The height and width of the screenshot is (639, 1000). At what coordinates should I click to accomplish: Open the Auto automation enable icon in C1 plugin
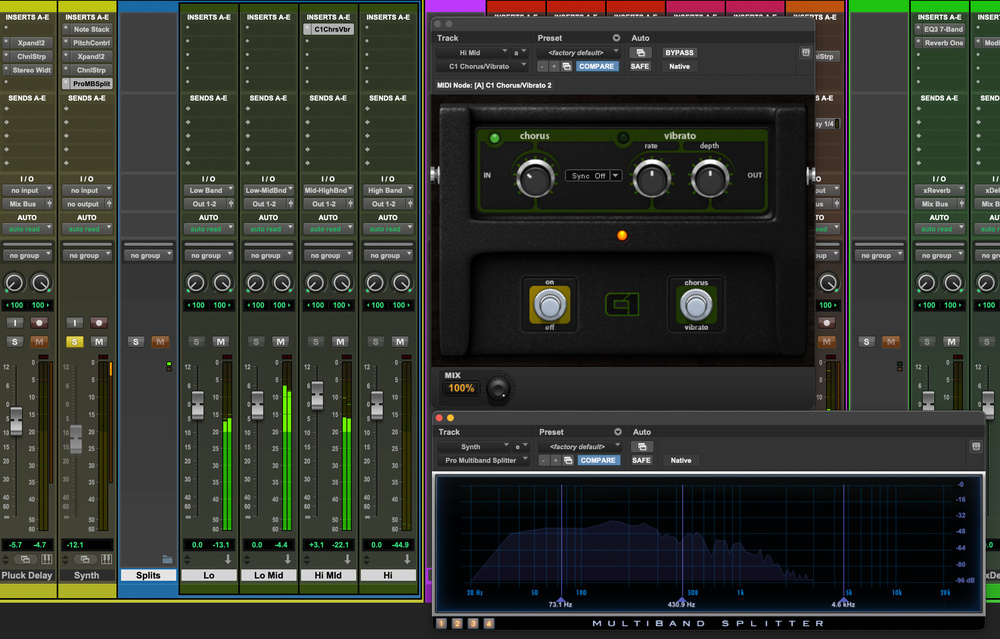coord(640,52)
